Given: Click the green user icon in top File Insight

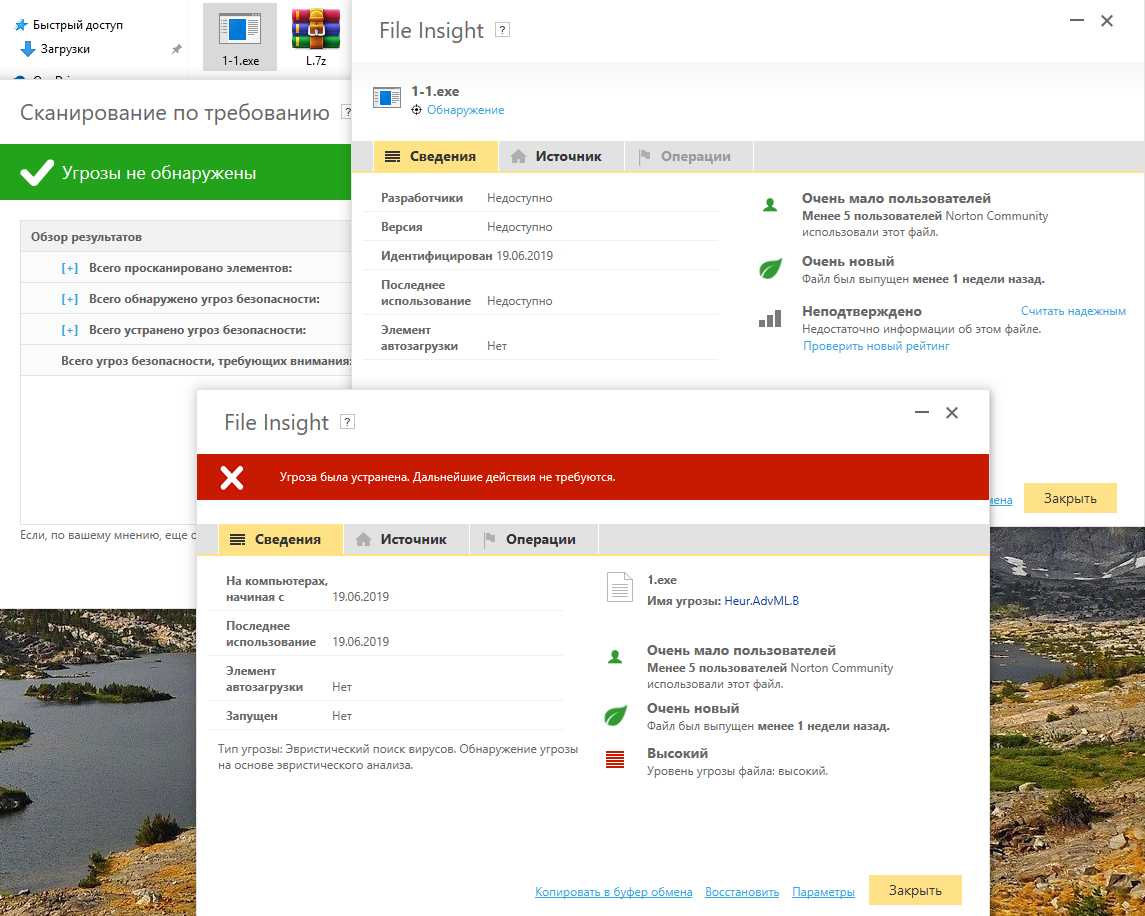Looking at the screenshot, I should pyautogui.click(x=770, y=205).
